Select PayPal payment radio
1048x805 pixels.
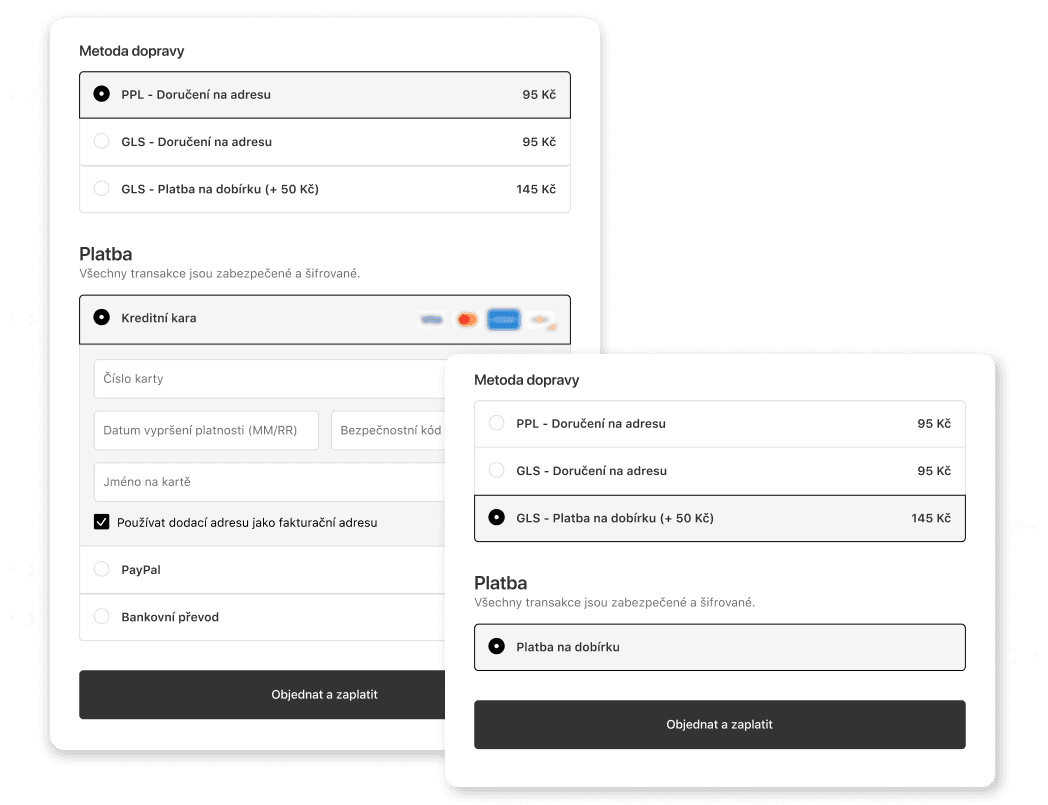102,570
